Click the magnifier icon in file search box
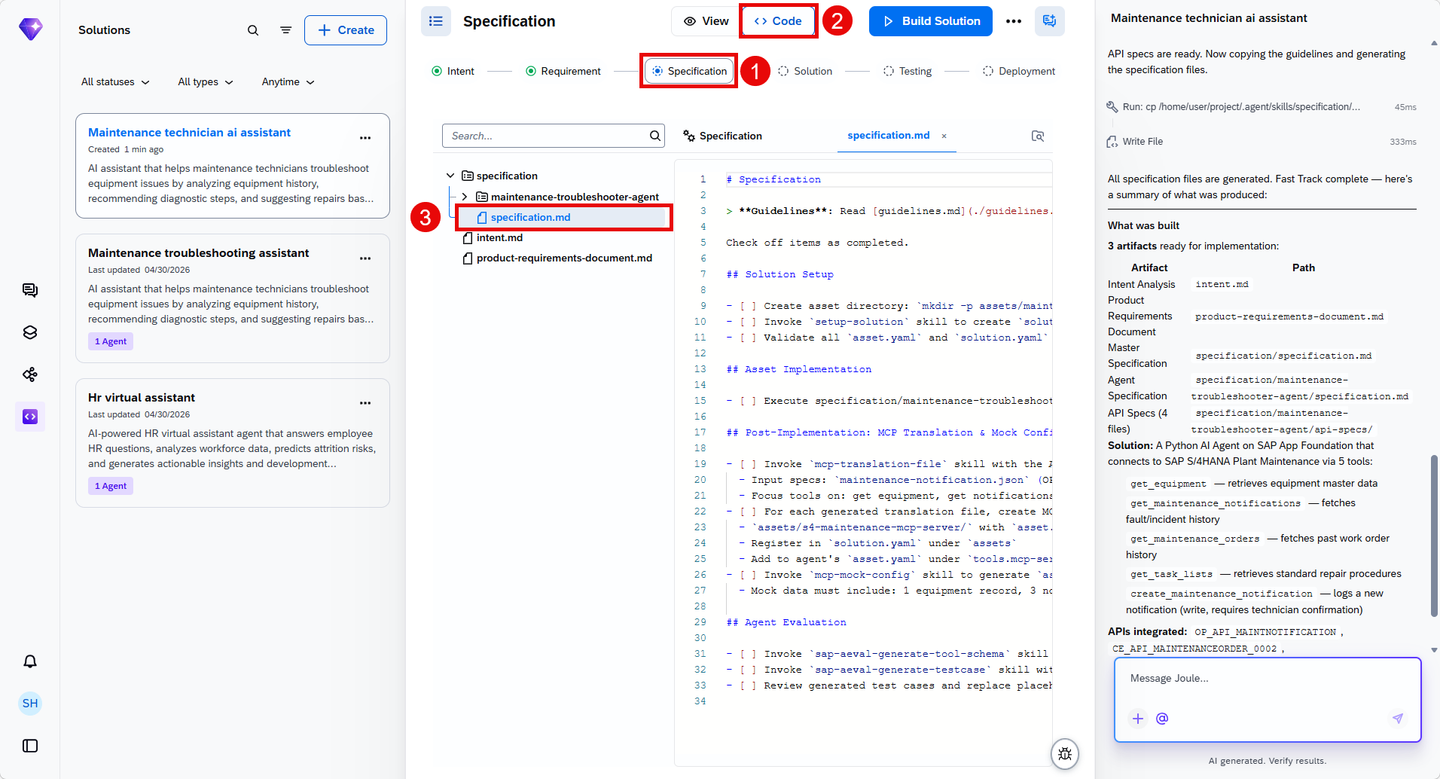The image size is (1440, 779). click(x=656, y=136)
